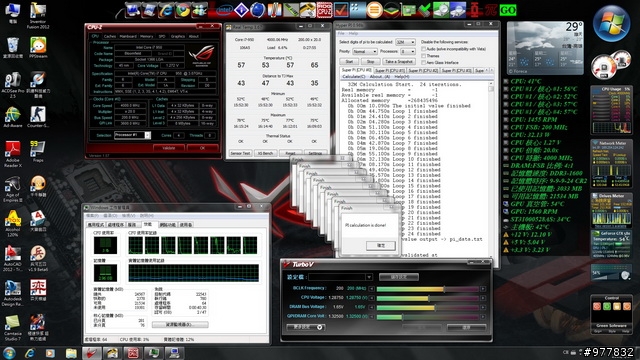
Task: Launch Chrome from the top dock
Action: point(182,10)
